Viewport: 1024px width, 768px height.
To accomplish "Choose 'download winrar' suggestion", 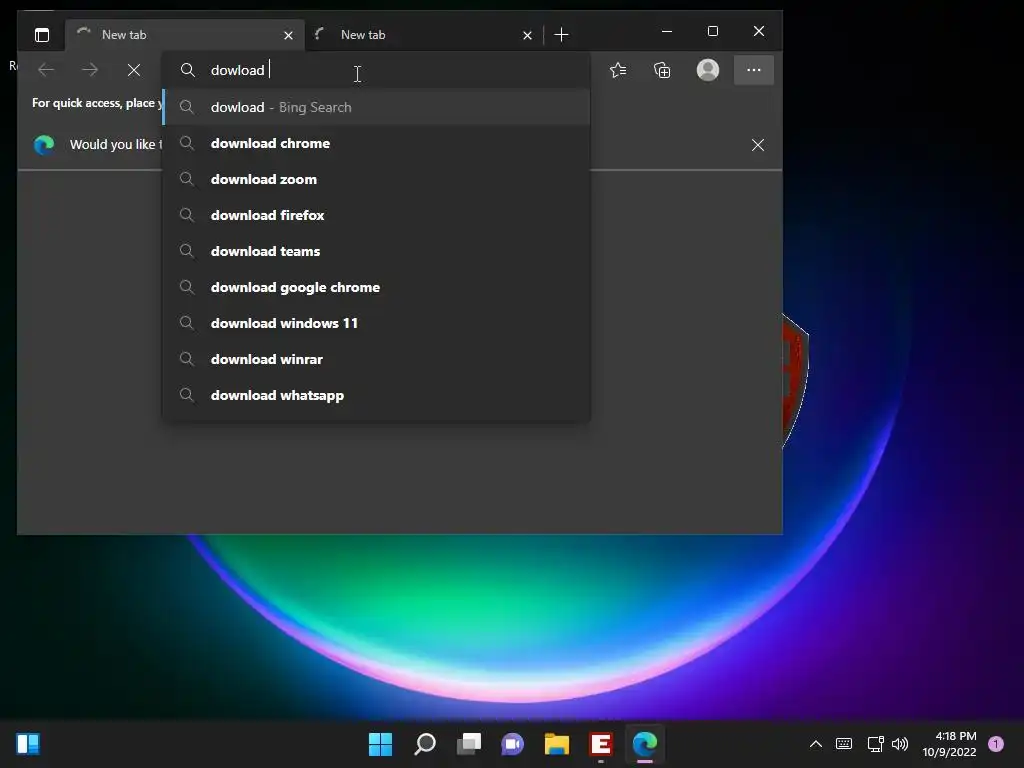I will 376,359.
